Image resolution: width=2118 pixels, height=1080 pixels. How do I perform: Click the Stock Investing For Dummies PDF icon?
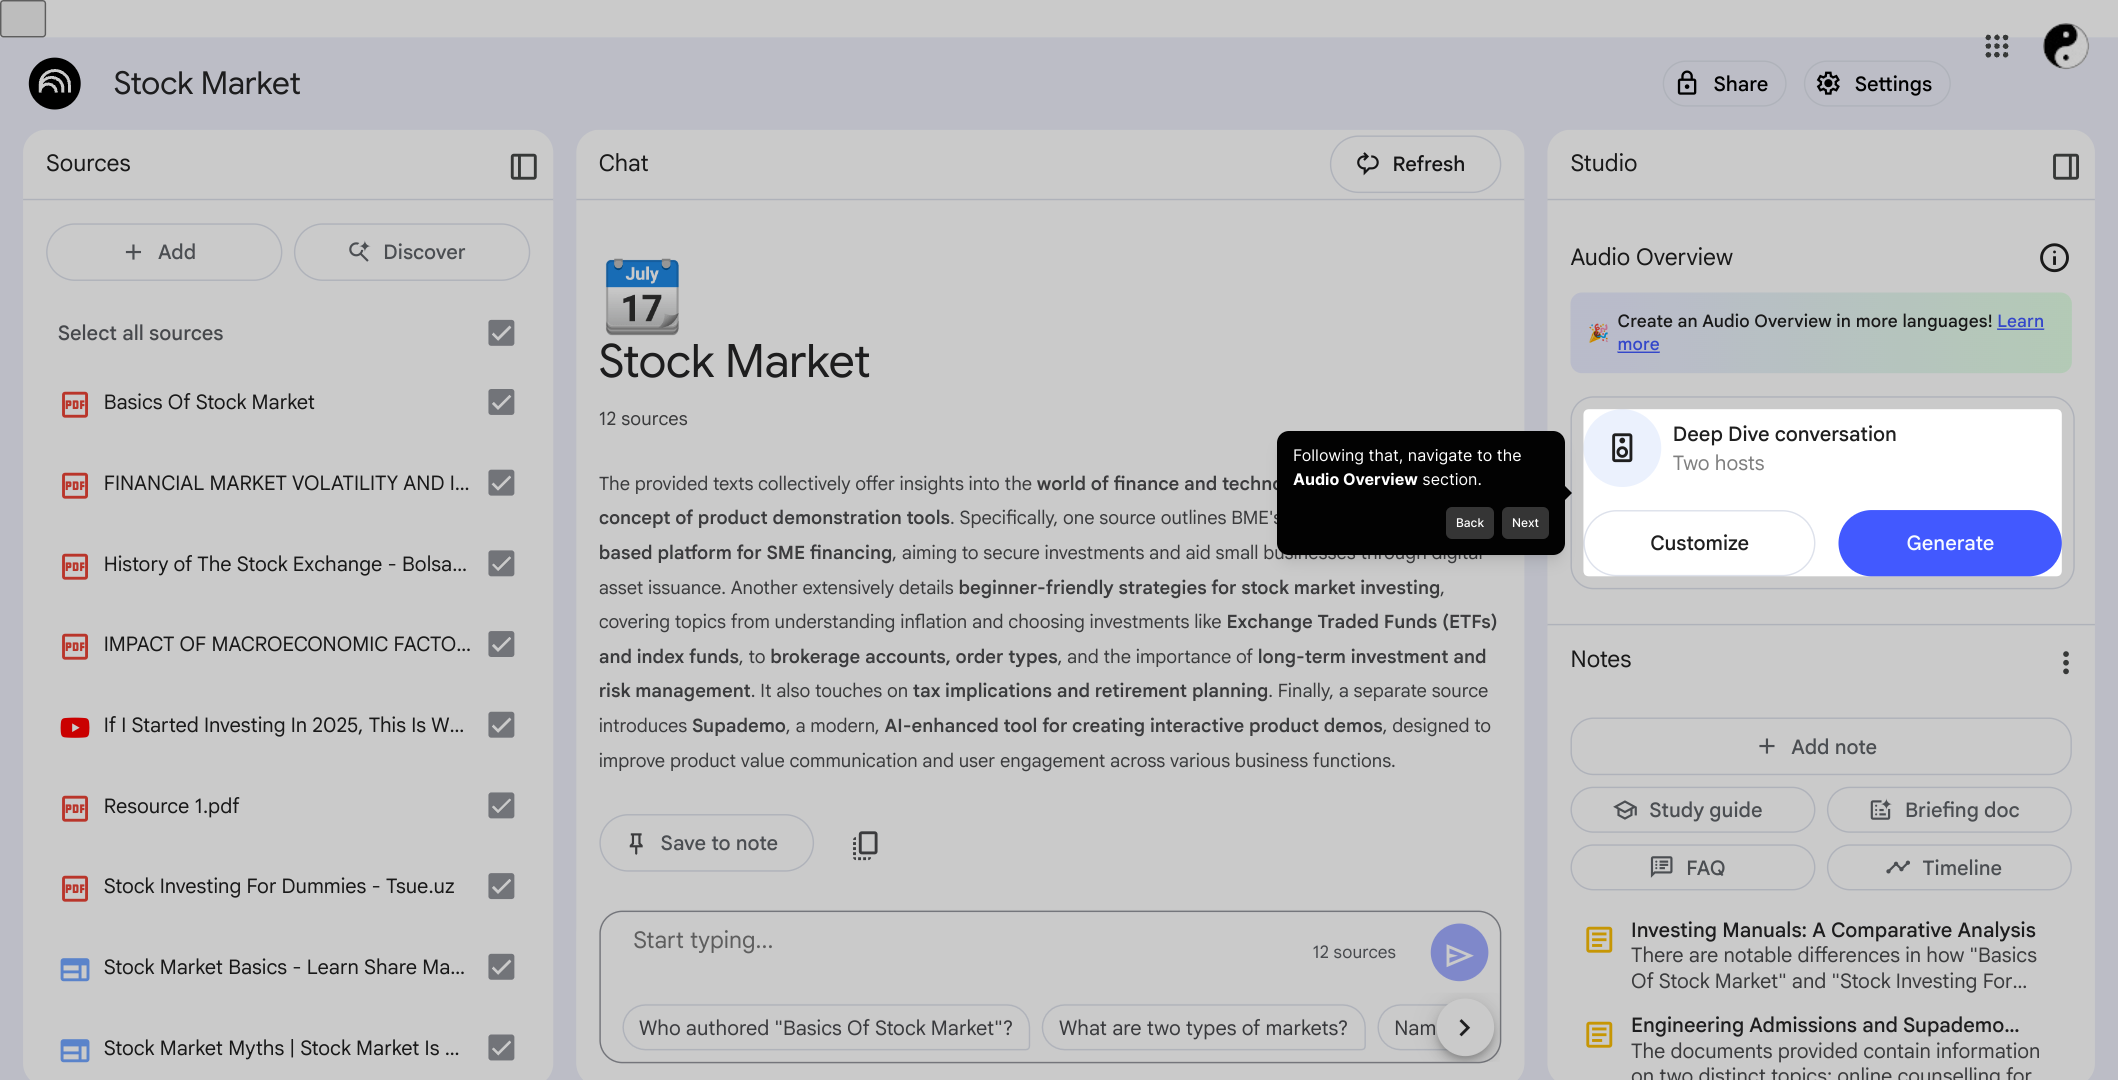tap(75, 888)
